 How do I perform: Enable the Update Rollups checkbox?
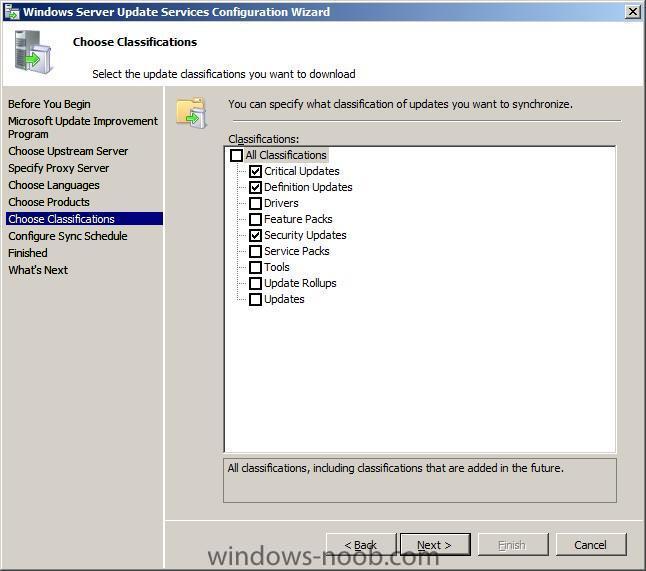(x=255, y=283)
